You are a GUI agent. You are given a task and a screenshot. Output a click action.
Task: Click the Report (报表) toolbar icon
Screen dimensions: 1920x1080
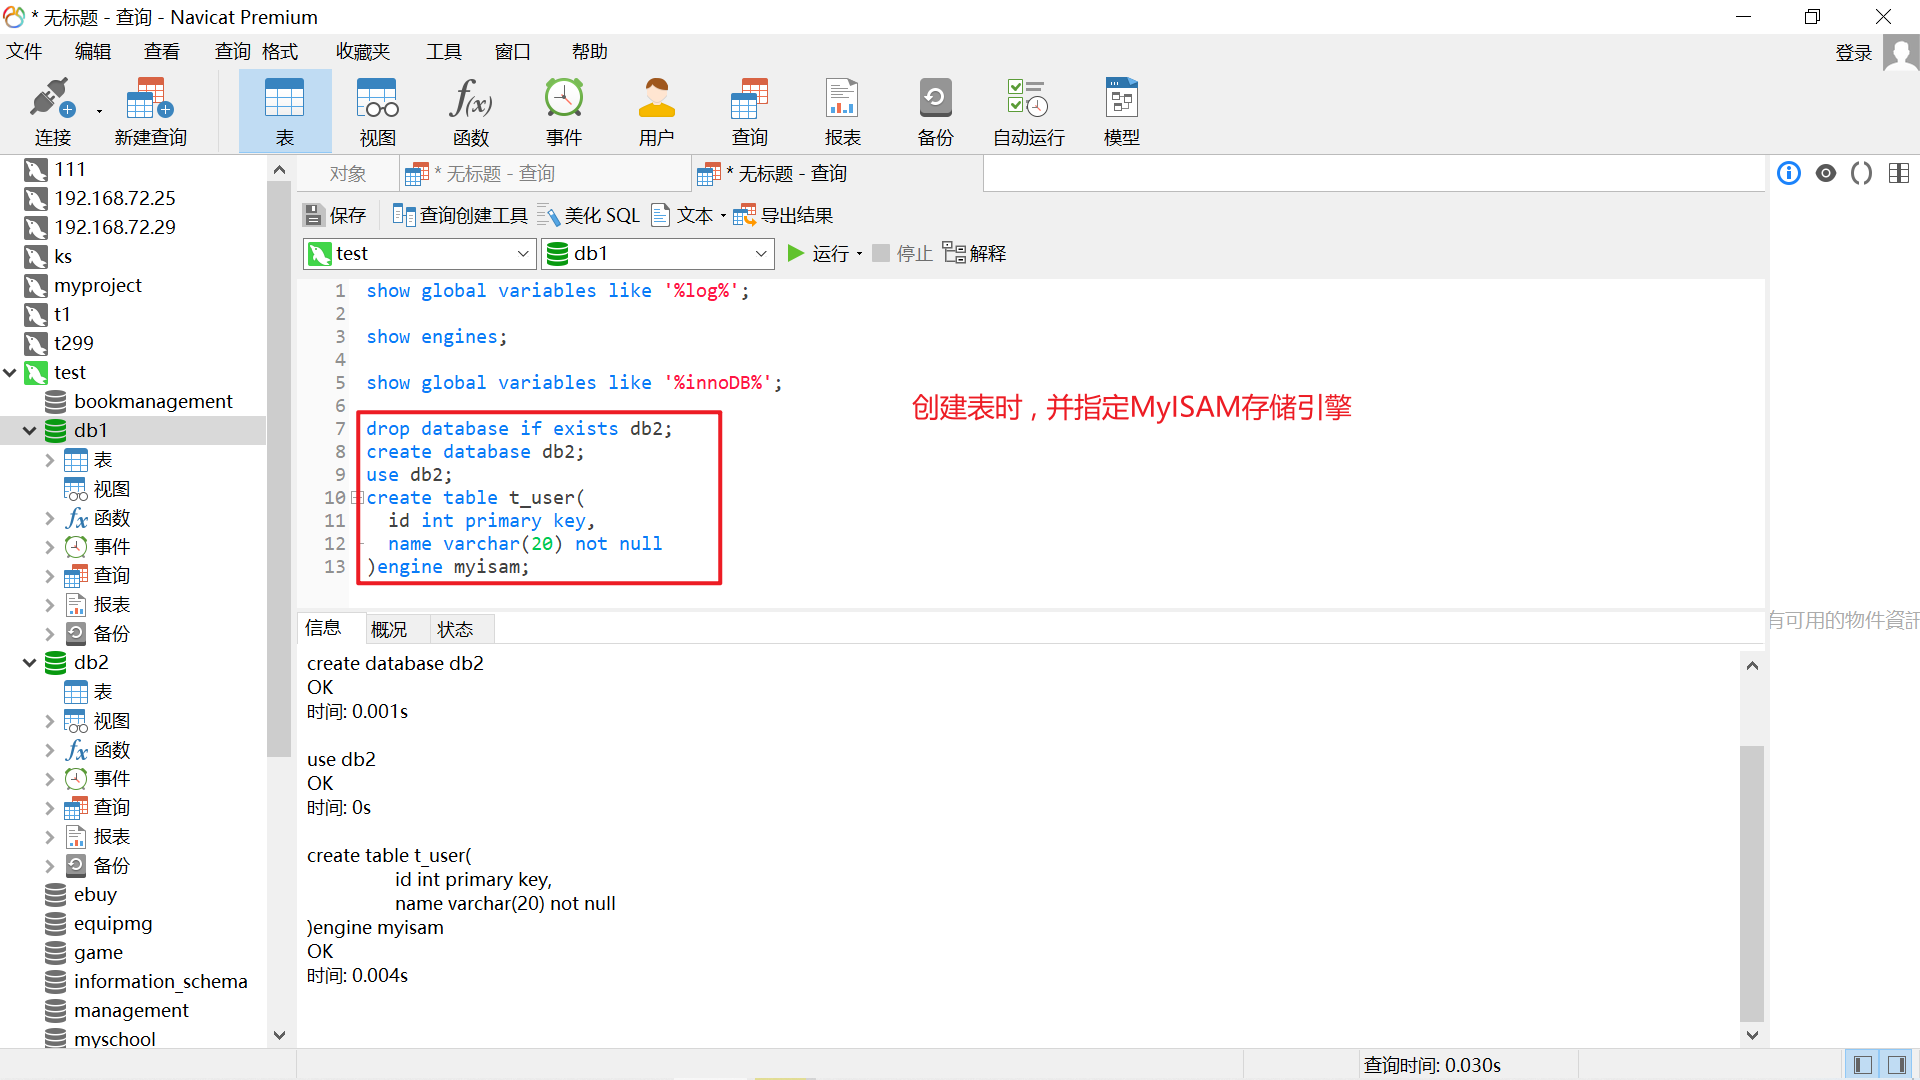(842, 111)
